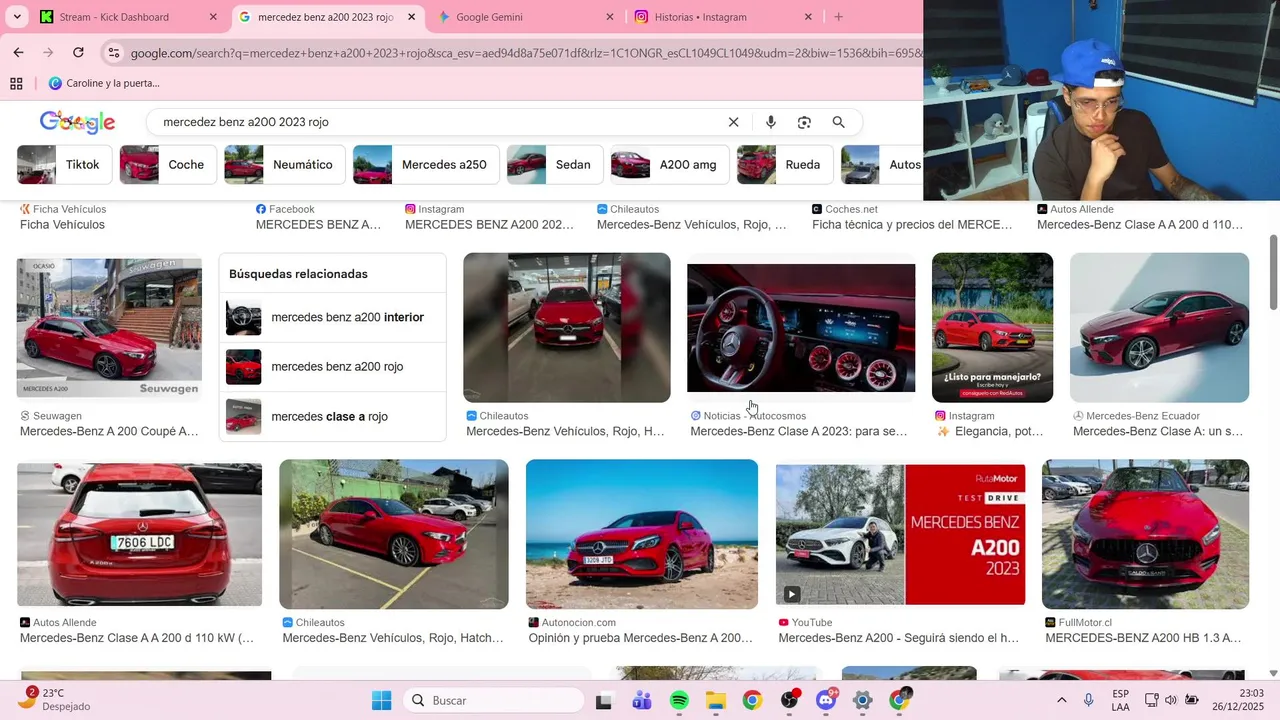Screen dimensions: 1280x720
Task: Open File Explorer from the taskbar
Action: click(x=716, y=701)
